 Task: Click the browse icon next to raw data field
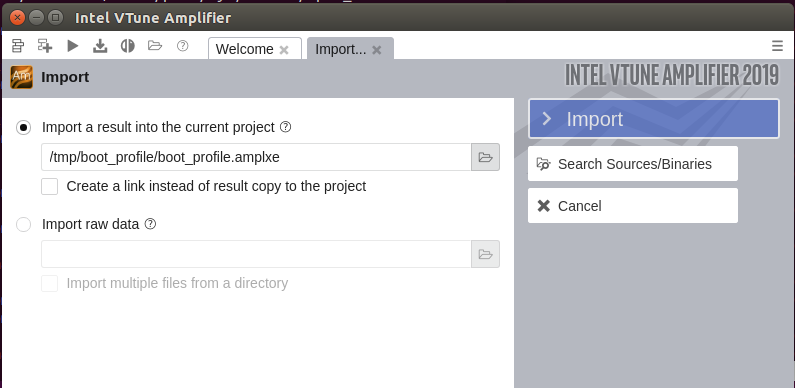[485, 254]
